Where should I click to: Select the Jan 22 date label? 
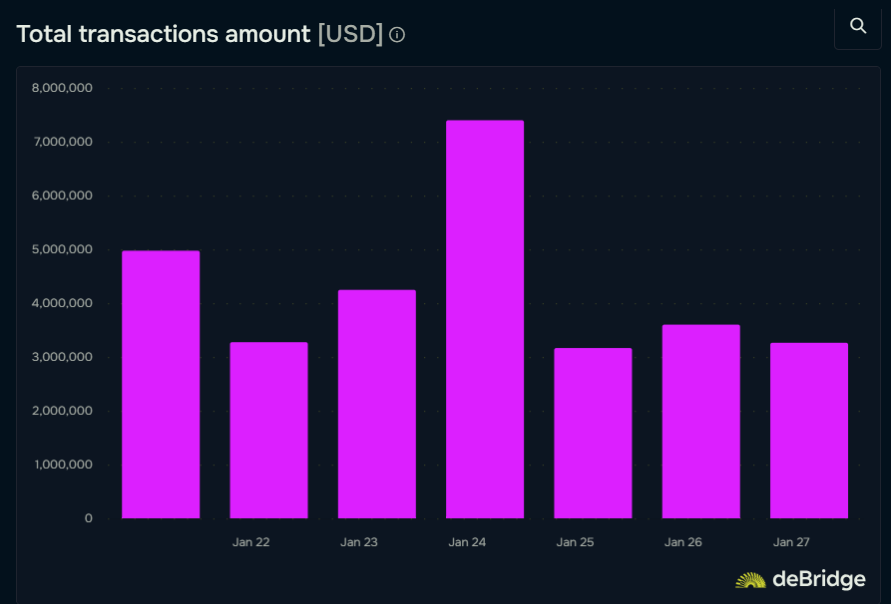251,541
